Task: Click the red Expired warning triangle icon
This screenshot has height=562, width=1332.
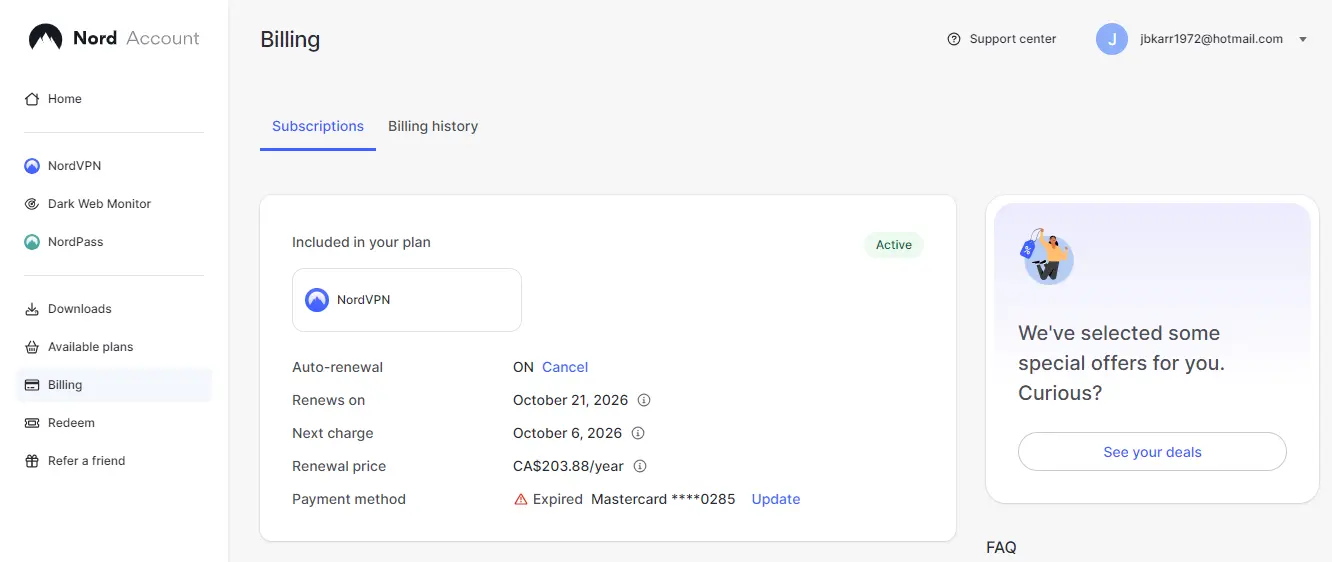Action: [x=520, y=499]
